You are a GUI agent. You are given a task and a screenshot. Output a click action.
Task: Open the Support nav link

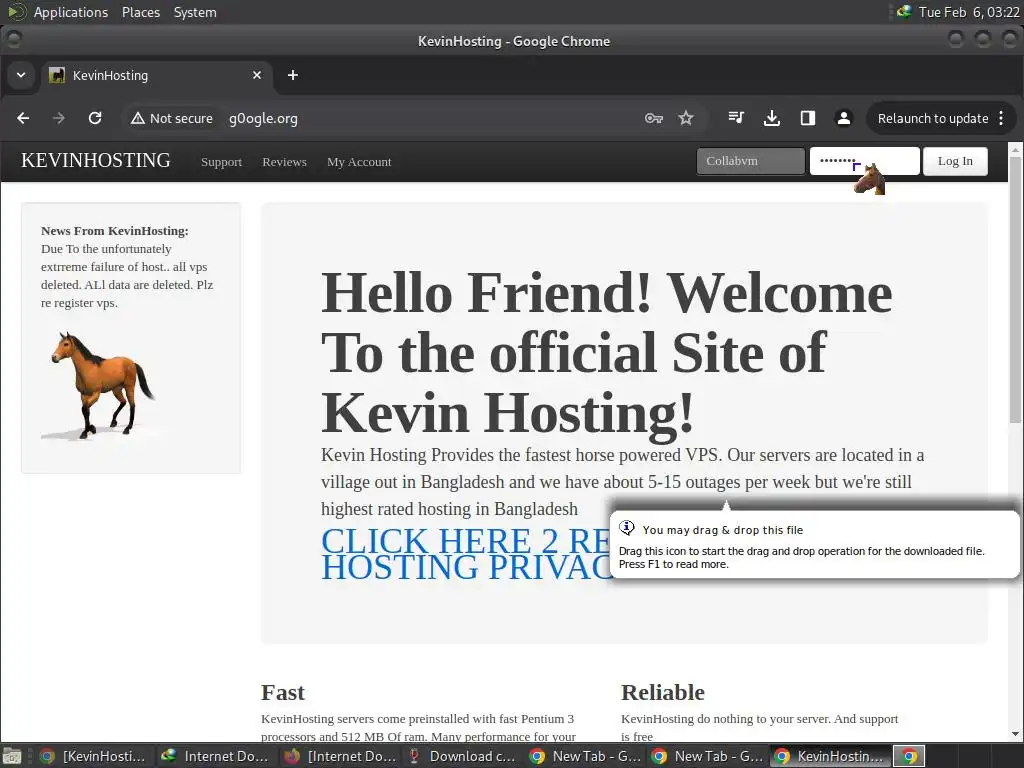pyautogui.click(x=221, y=162)
